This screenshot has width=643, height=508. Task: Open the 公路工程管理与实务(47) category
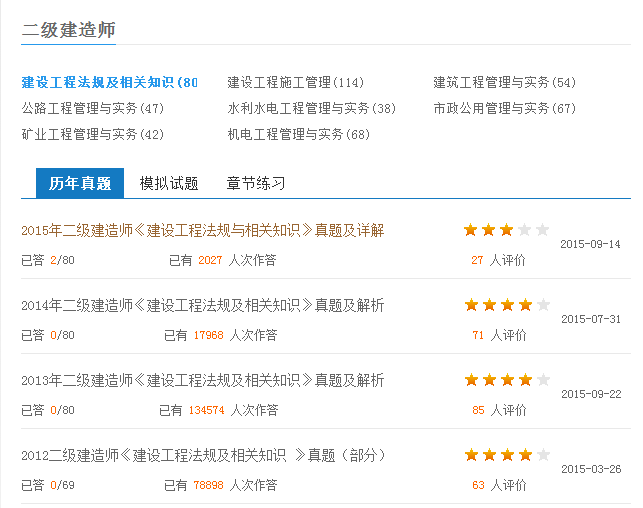pos(93,108)
